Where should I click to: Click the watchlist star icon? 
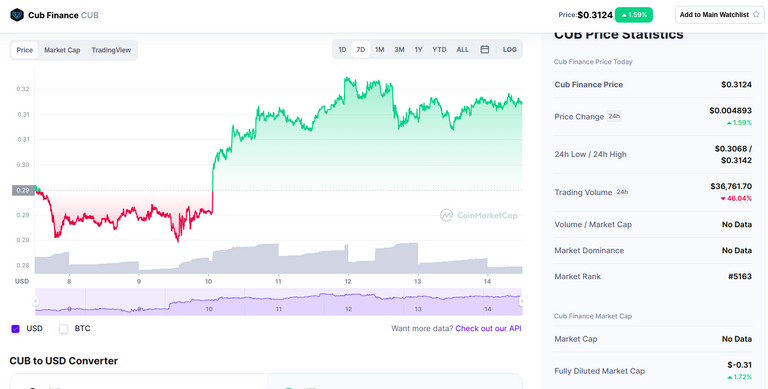pos(756,15)
